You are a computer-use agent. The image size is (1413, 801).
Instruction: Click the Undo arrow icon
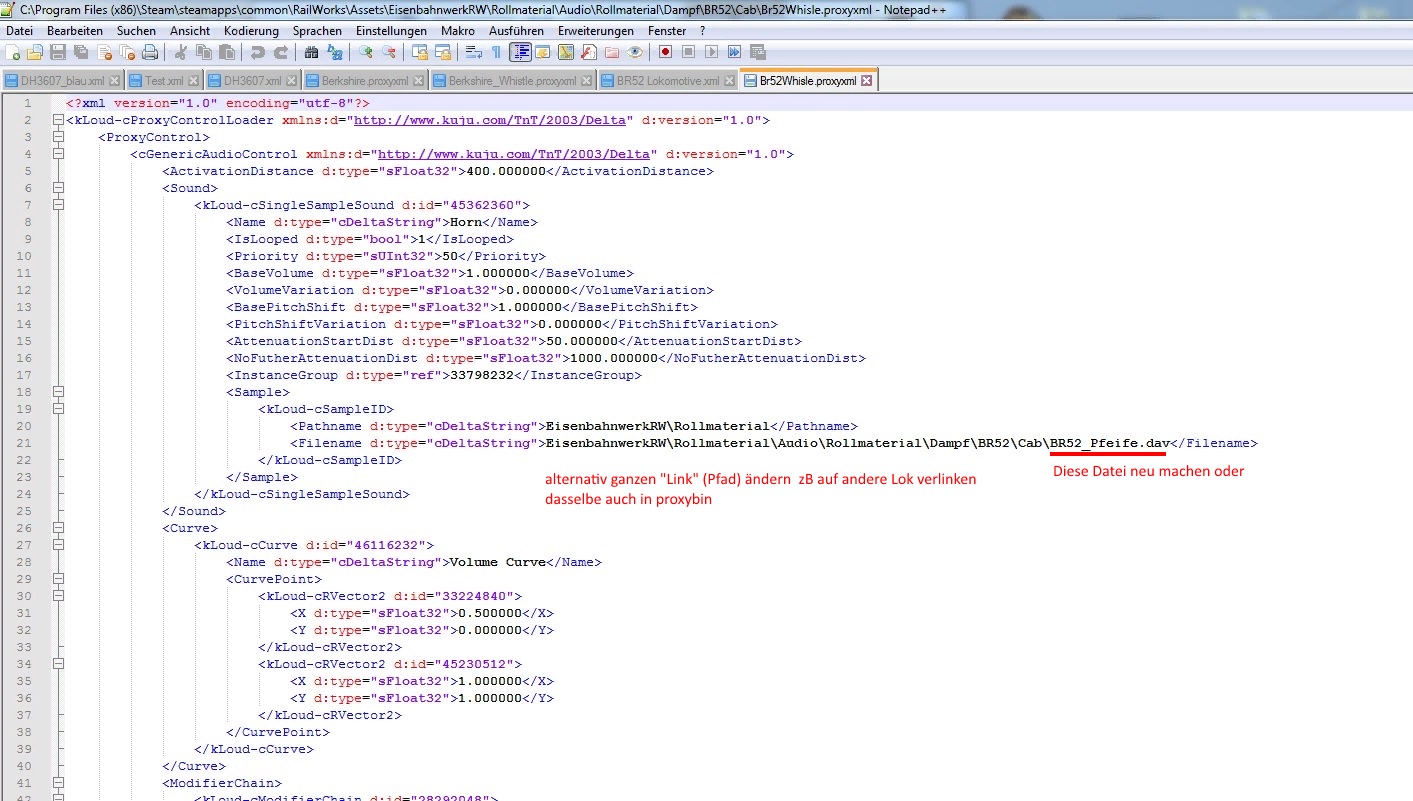point(258,52)
